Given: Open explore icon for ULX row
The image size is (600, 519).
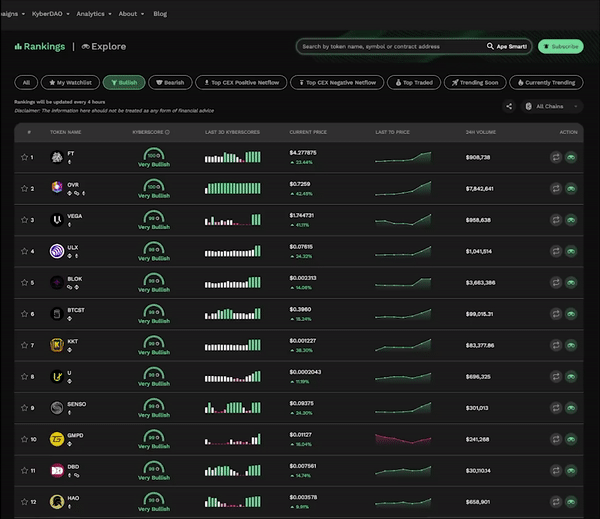Looking at the screenshot, I should [x=571, y=251].
